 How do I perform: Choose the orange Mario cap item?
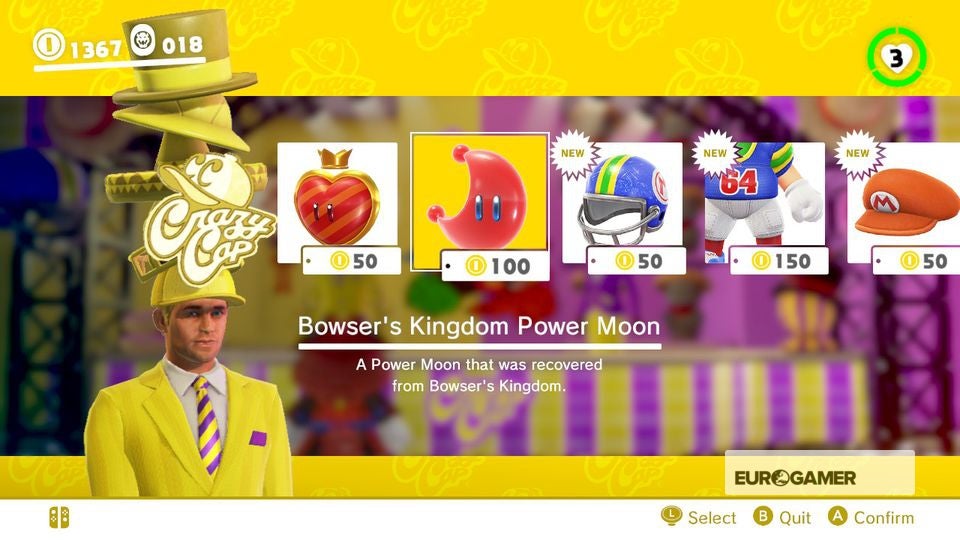904,202
